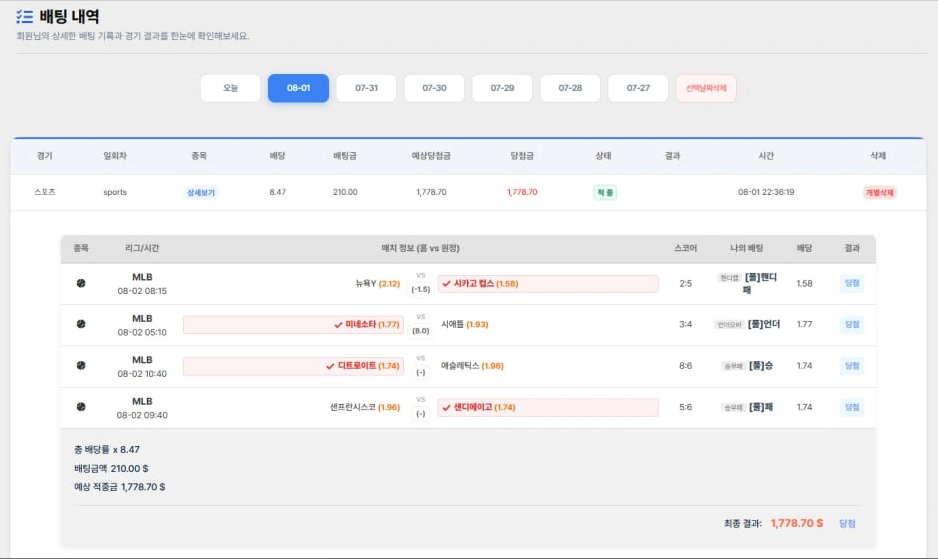Click the (-1.5) handicap value
938x559 pixels.
pyautogui.click(x=421, y=290)
